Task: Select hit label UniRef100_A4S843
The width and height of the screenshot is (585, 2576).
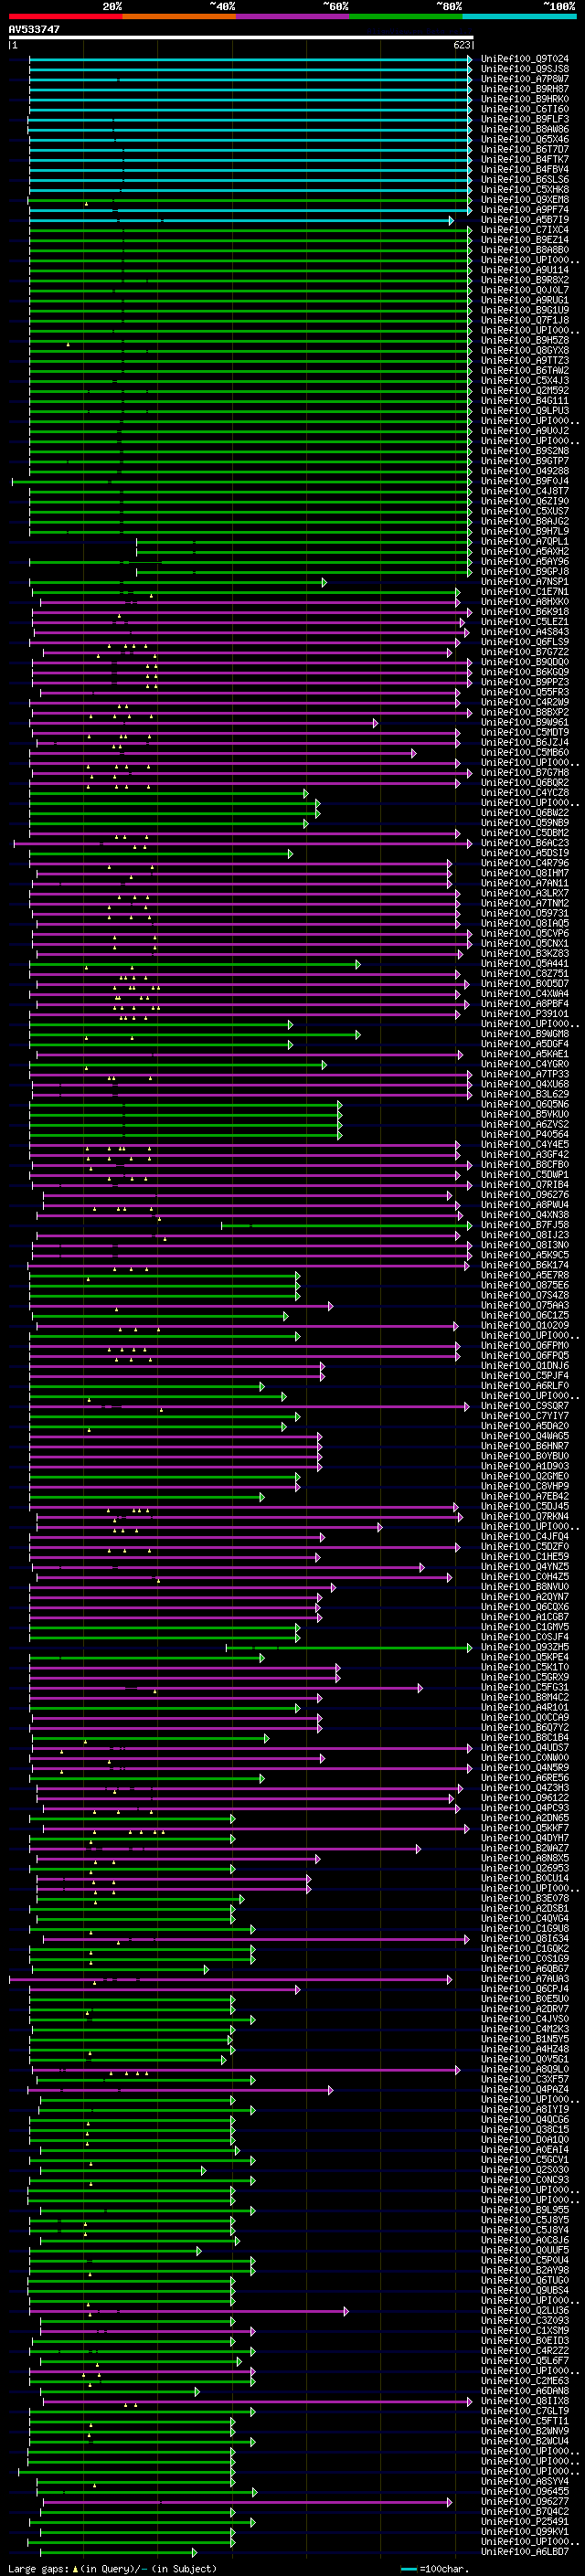Action: tap(525, 632)
